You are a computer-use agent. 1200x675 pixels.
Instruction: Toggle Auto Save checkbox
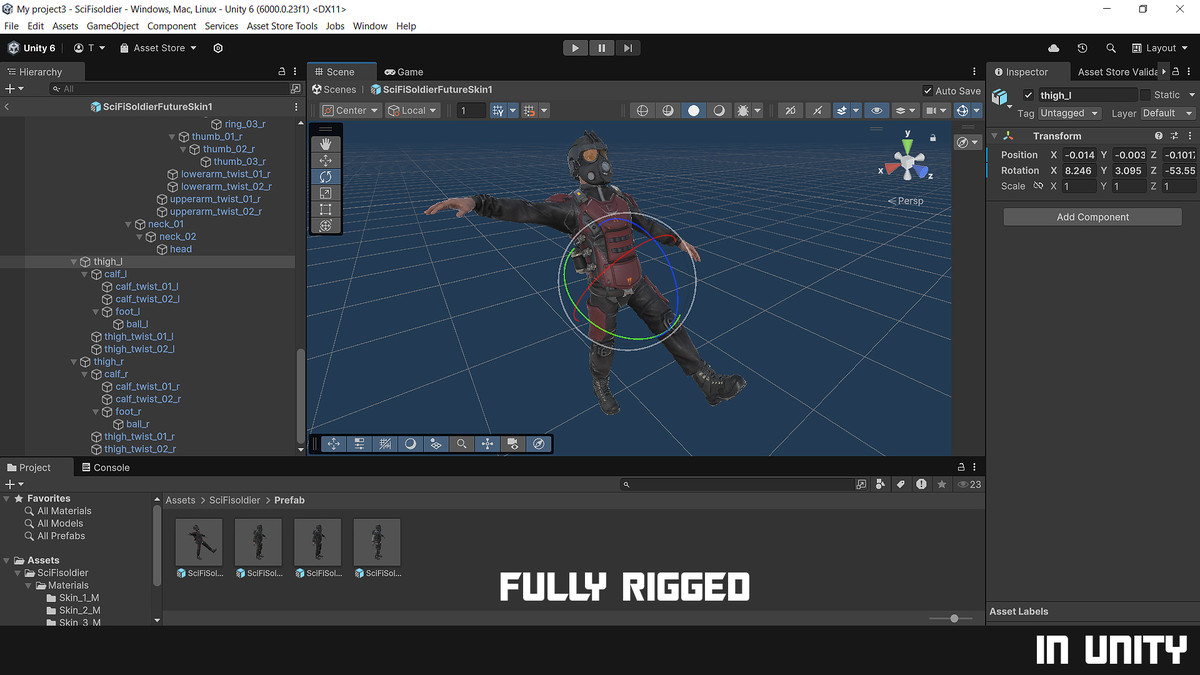[927, 90]
